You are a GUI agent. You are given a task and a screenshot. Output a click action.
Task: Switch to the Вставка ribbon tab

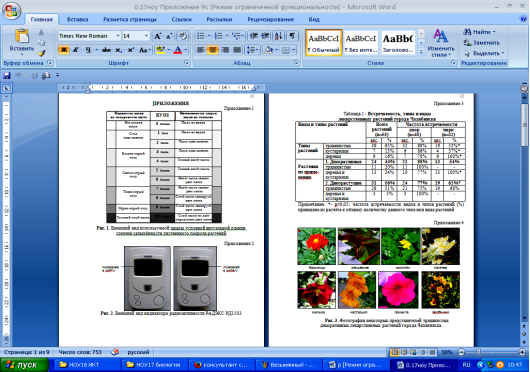coord(77,19)
